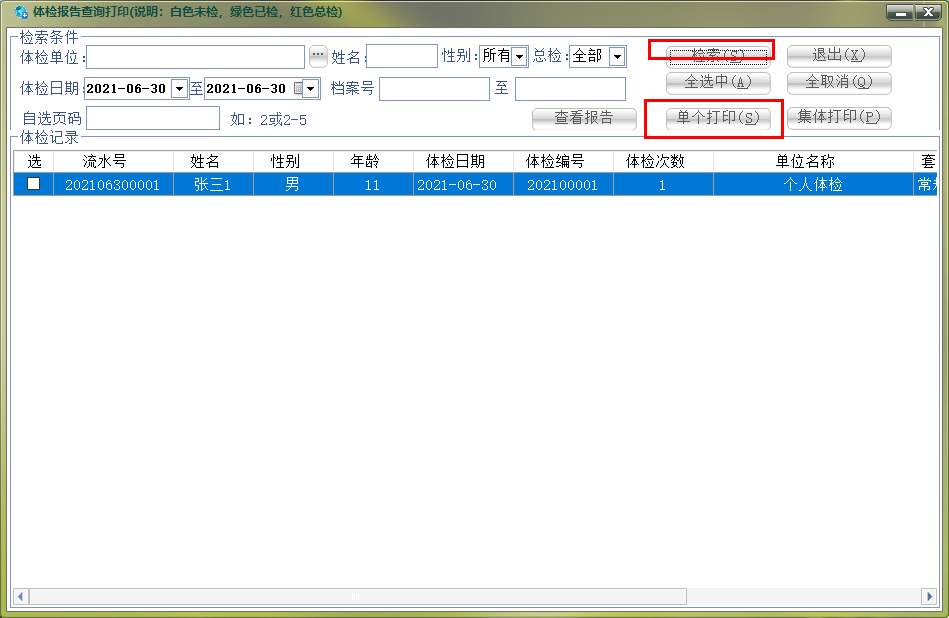Click the 退出(X) exit button
The image size is (949, 618).
[839, 56]
